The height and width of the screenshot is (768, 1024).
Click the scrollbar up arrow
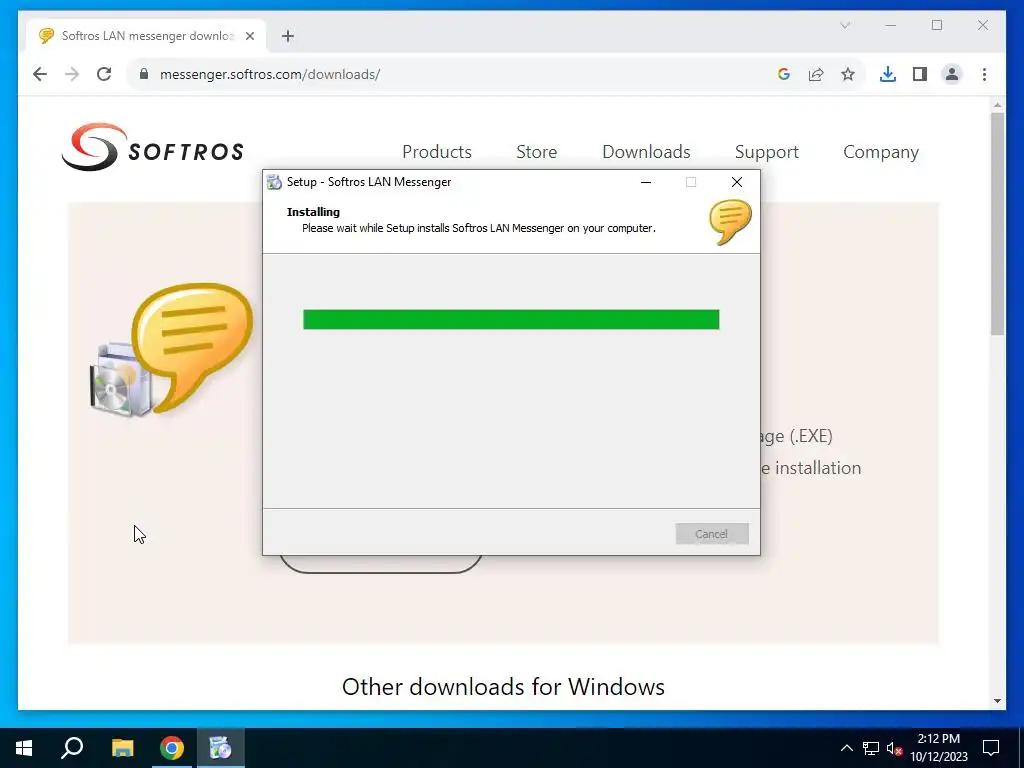click(x=997, y=104)
